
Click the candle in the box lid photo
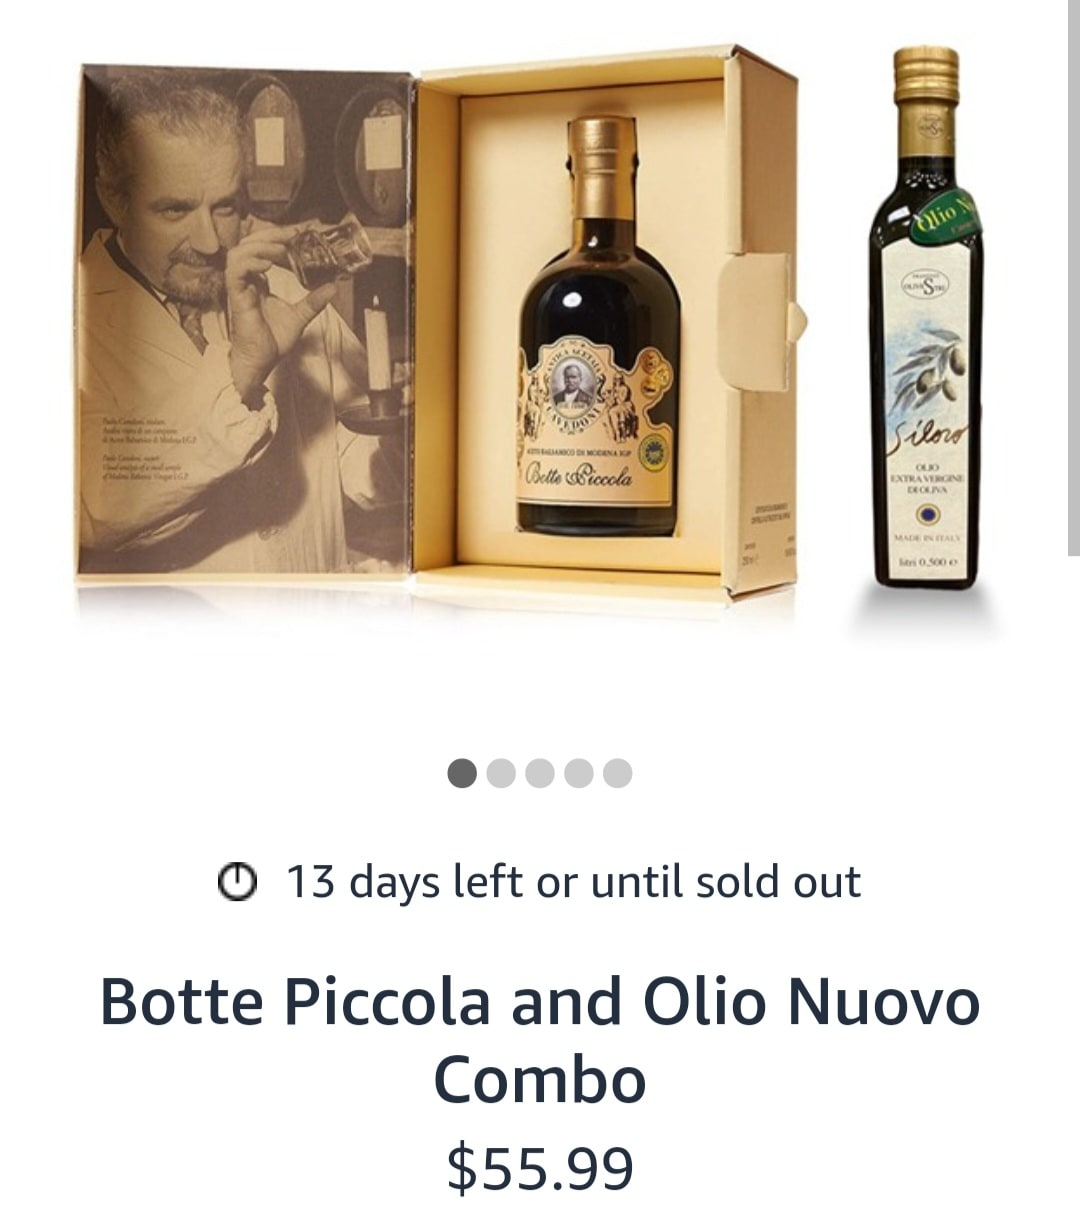click(x=376, y=350)
